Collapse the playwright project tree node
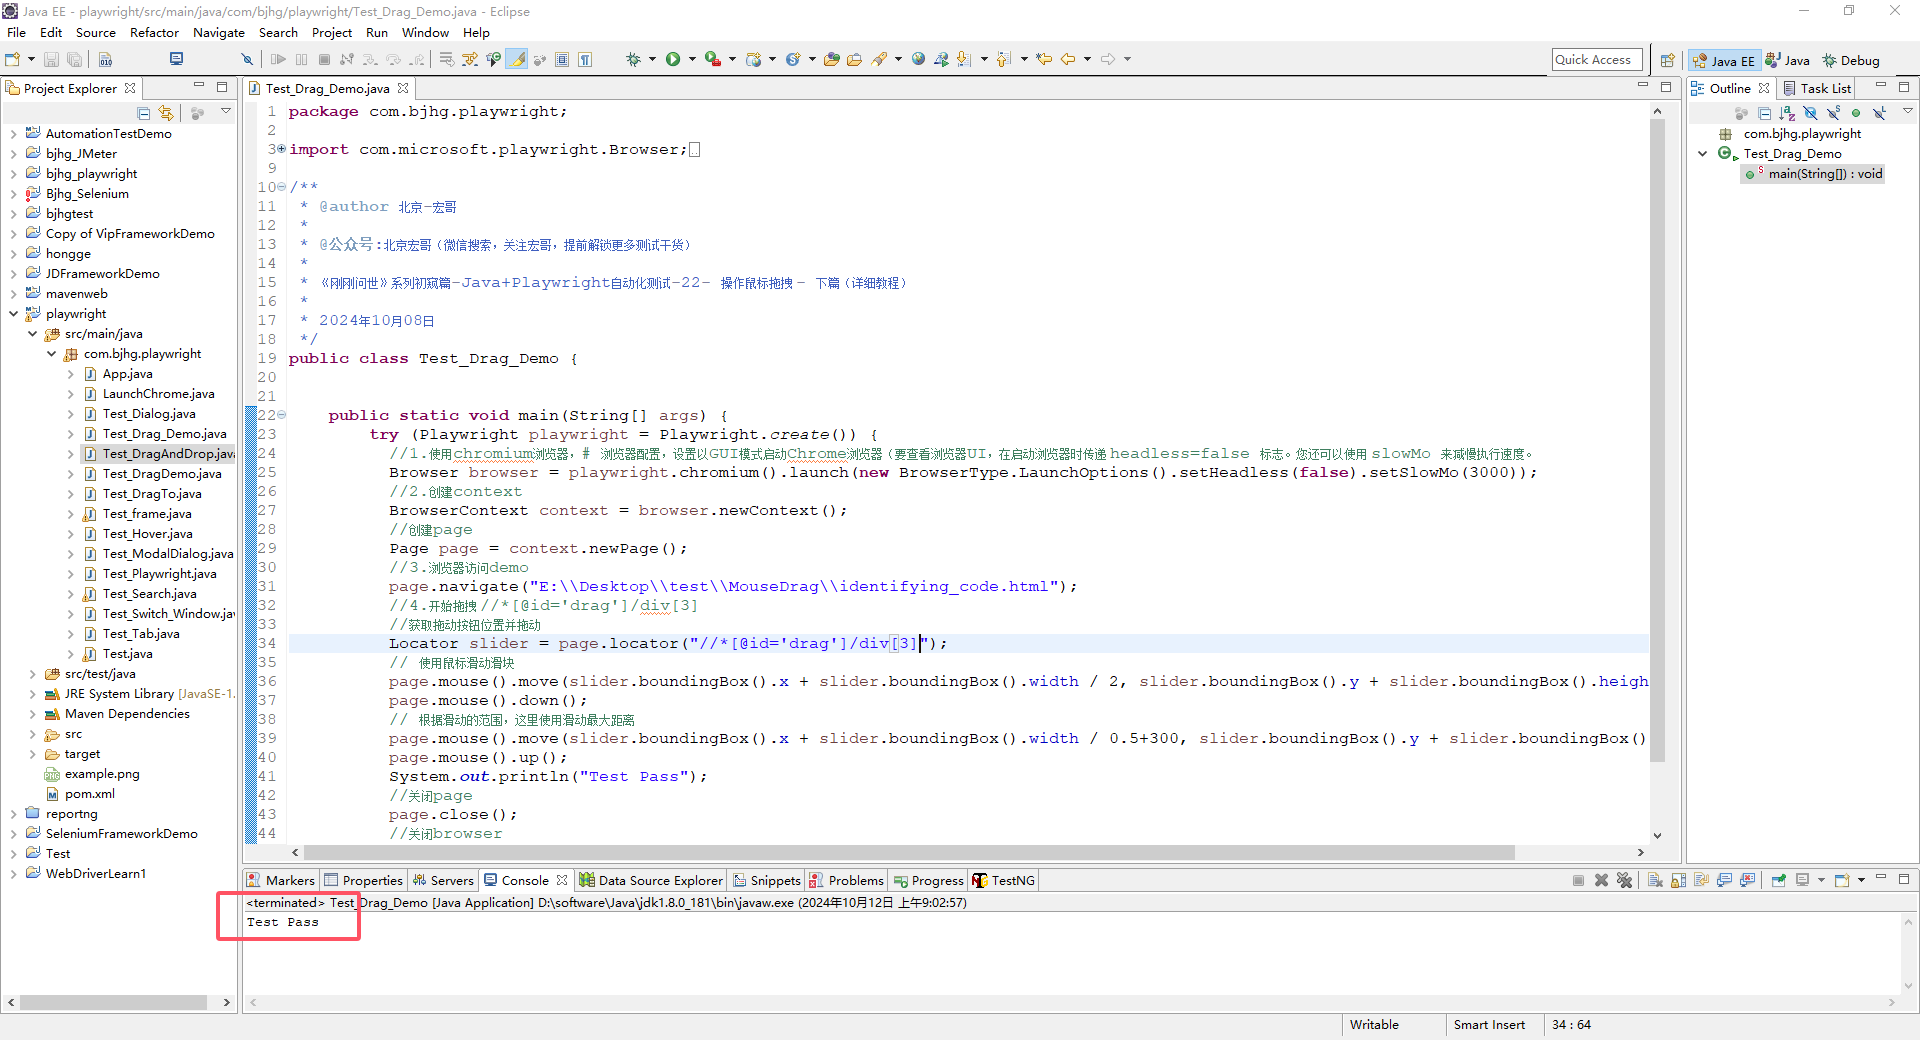The image size is (1920, 1040). (13, 314)
